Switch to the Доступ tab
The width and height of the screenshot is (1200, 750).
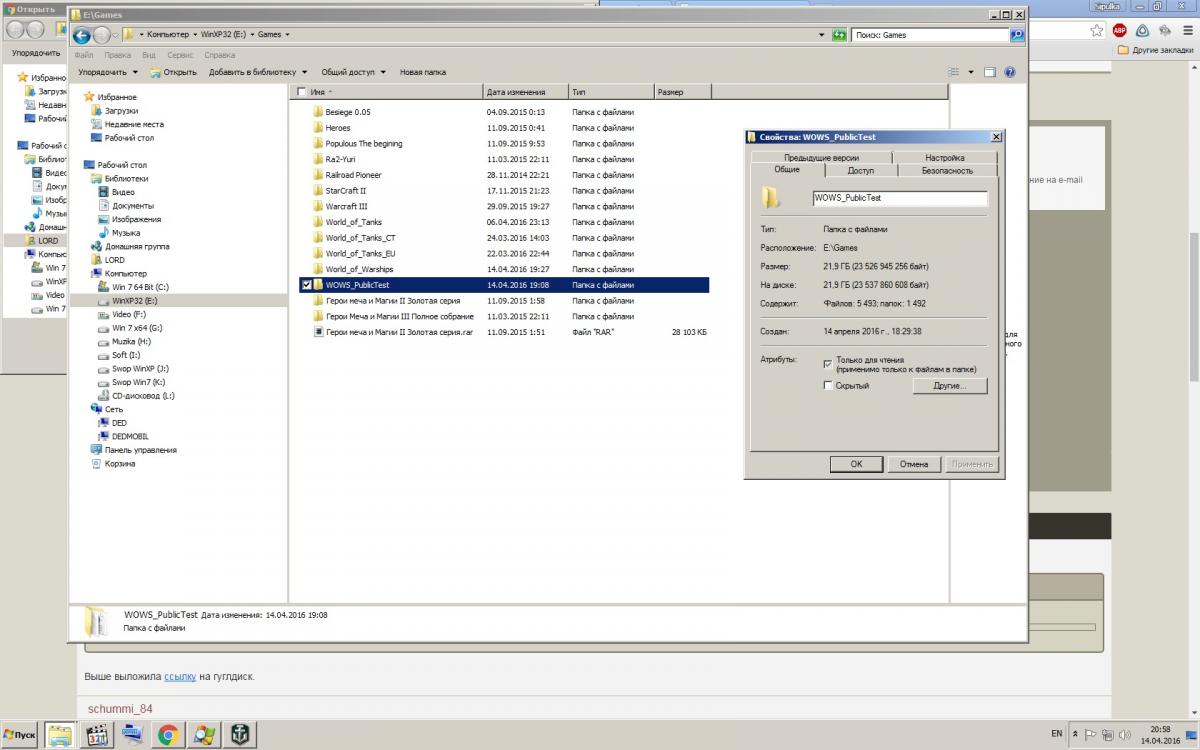click(860, 170)
